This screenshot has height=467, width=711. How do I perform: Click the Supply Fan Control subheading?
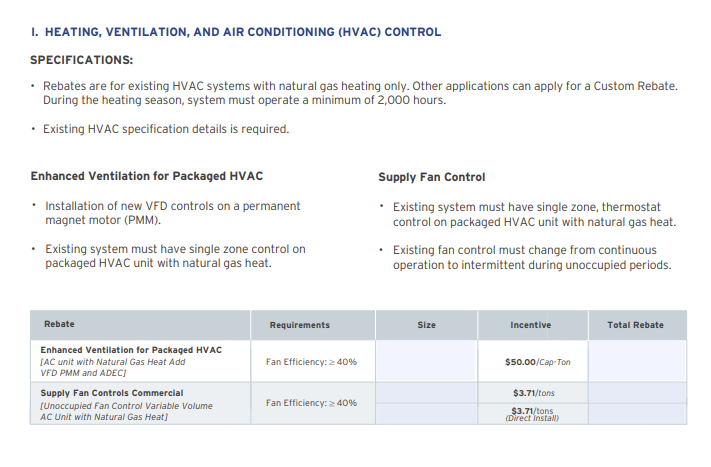click(x=432, y=177)
